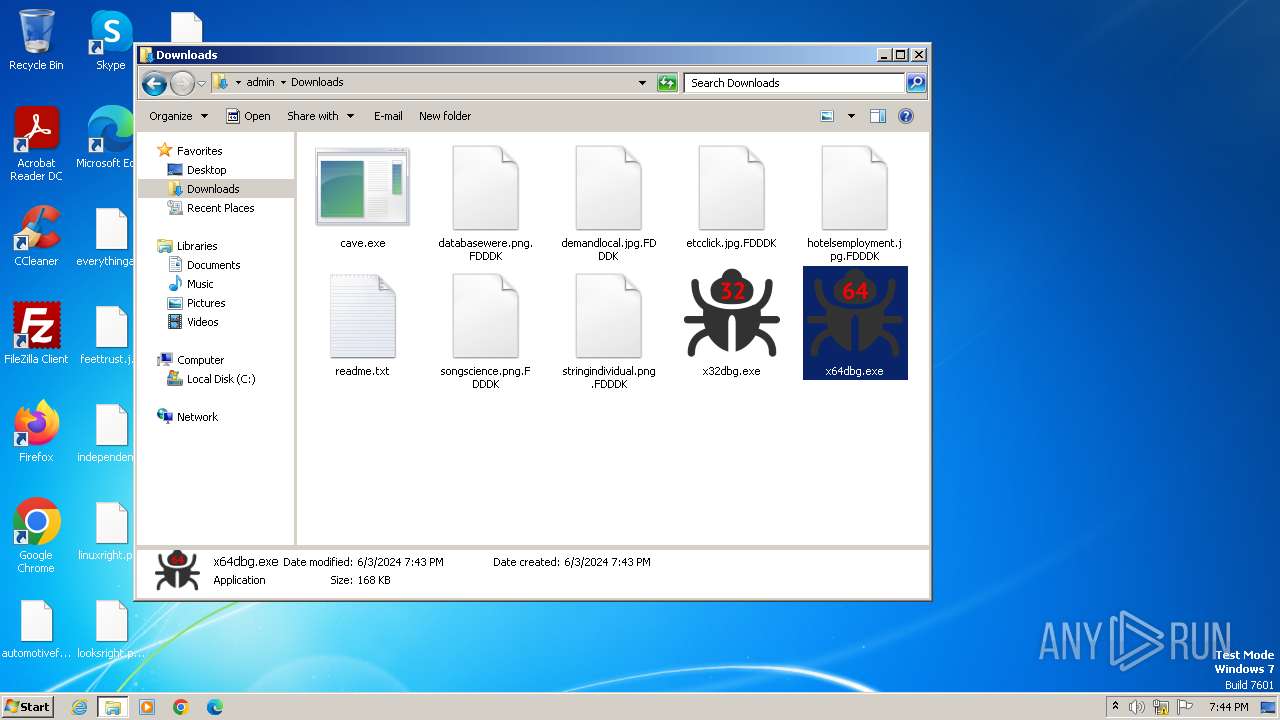1280x720 pixels.
Task: Select the x32dbg.exe bug icon
Action: coord(731,314)
